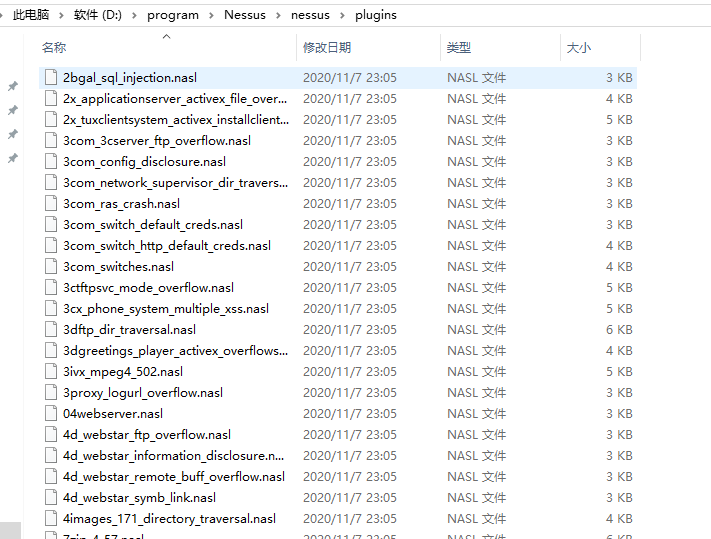The width and height of the screenshot is (711, 539).
Task: Click the third pin icon in the quick access sidebar
Action: [x=13, y=134]
